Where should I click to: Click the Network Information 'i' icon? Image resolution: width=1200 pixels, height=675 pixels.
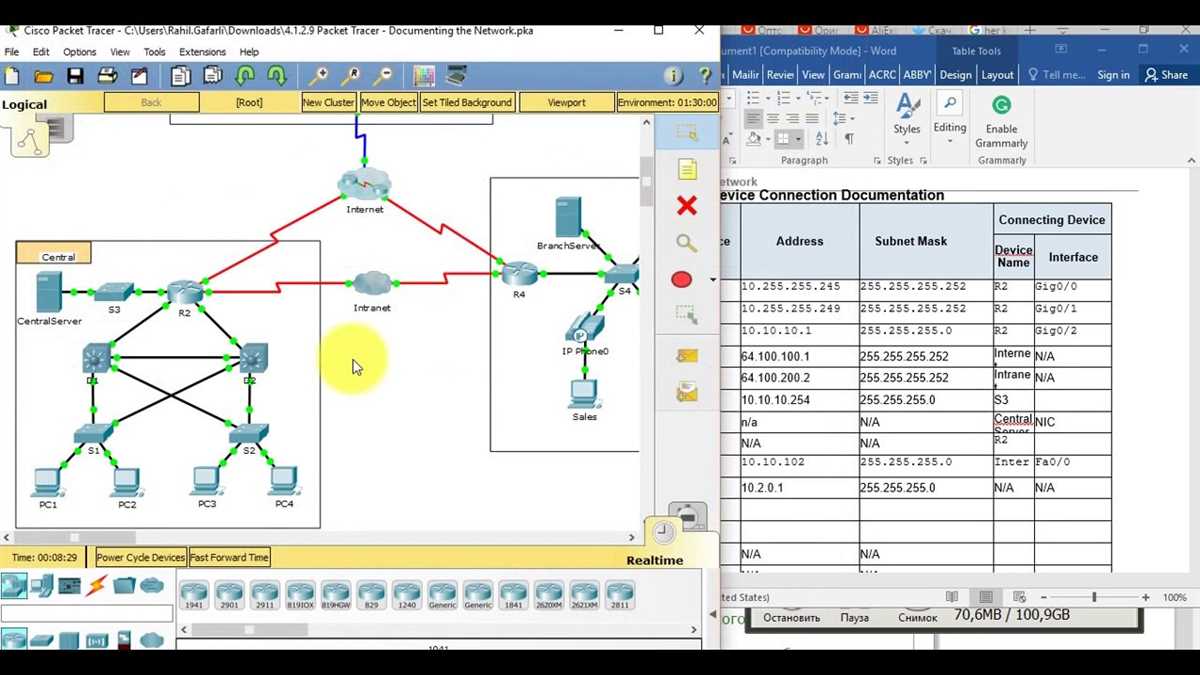673,76
